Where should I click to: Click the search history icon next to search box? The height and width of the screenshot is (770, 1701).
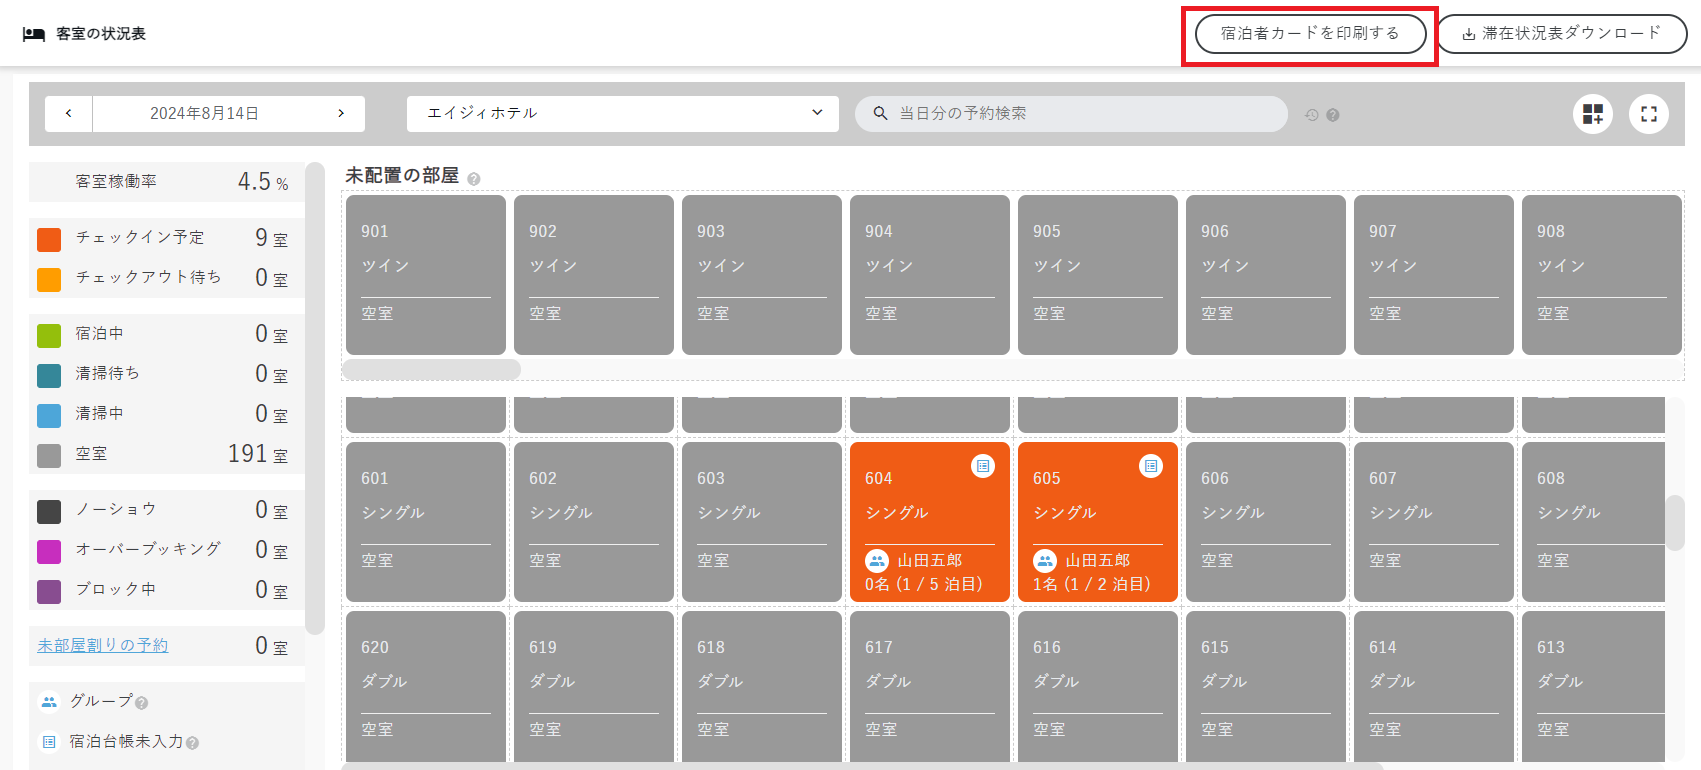click(x=1312, y=115)
